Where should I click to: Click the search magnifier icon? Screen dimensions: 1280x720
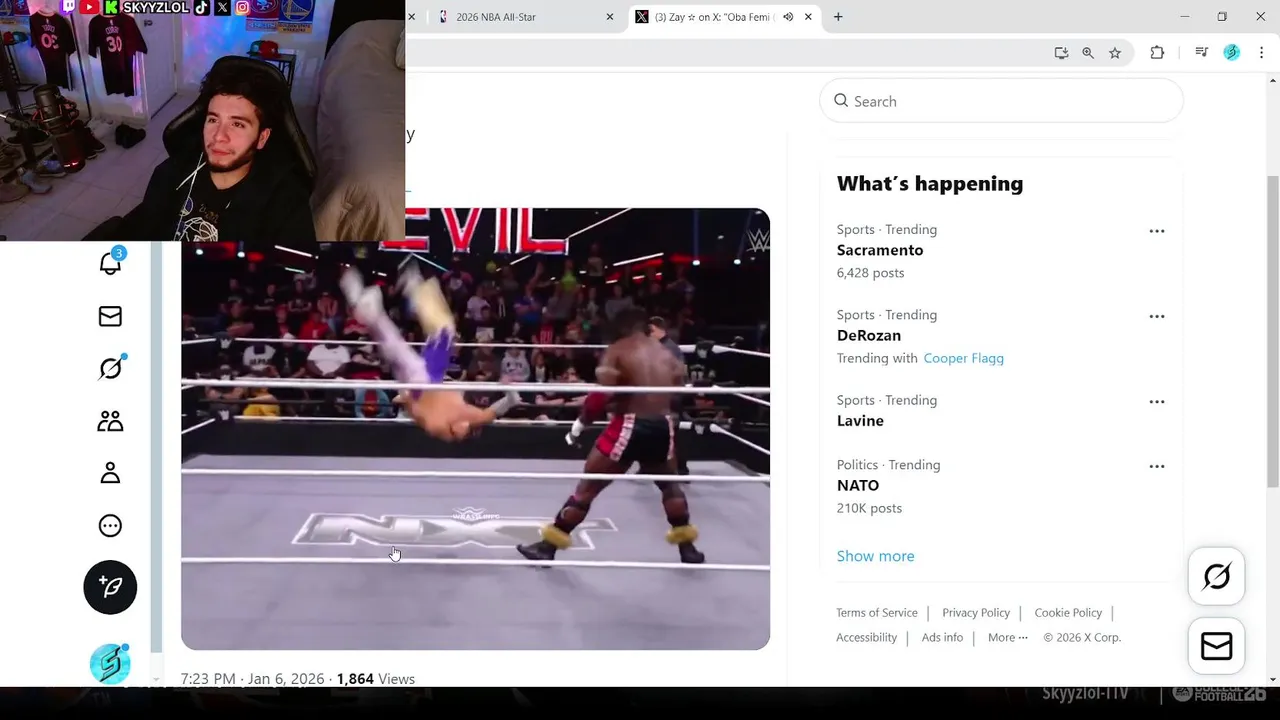click(841, 101)
